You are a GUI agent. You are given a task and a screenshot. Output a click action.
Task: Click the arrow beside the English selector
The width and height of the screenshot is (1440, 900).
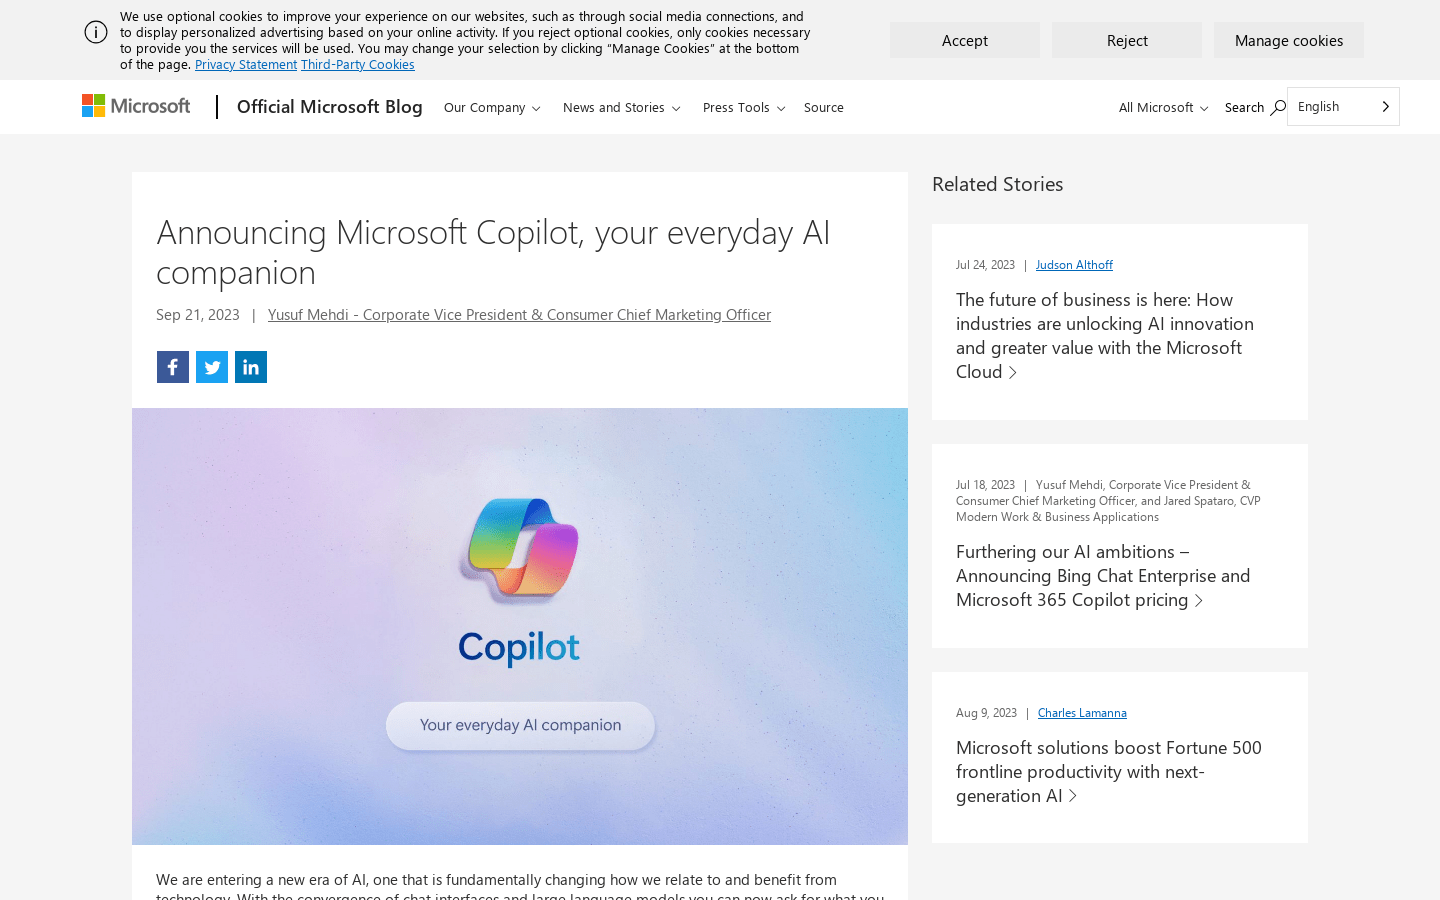pos(1385,106)
